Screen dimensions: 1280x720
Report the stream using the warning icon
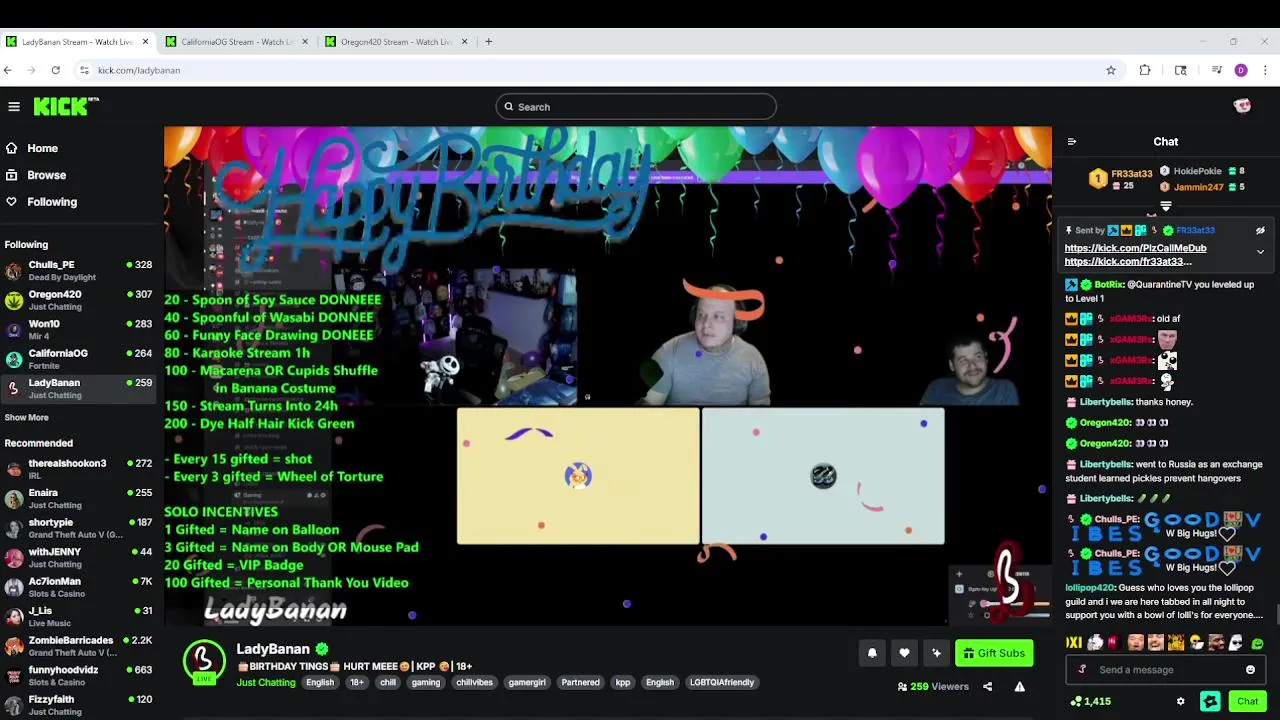pyautogui.click(x=1019, y=687)
